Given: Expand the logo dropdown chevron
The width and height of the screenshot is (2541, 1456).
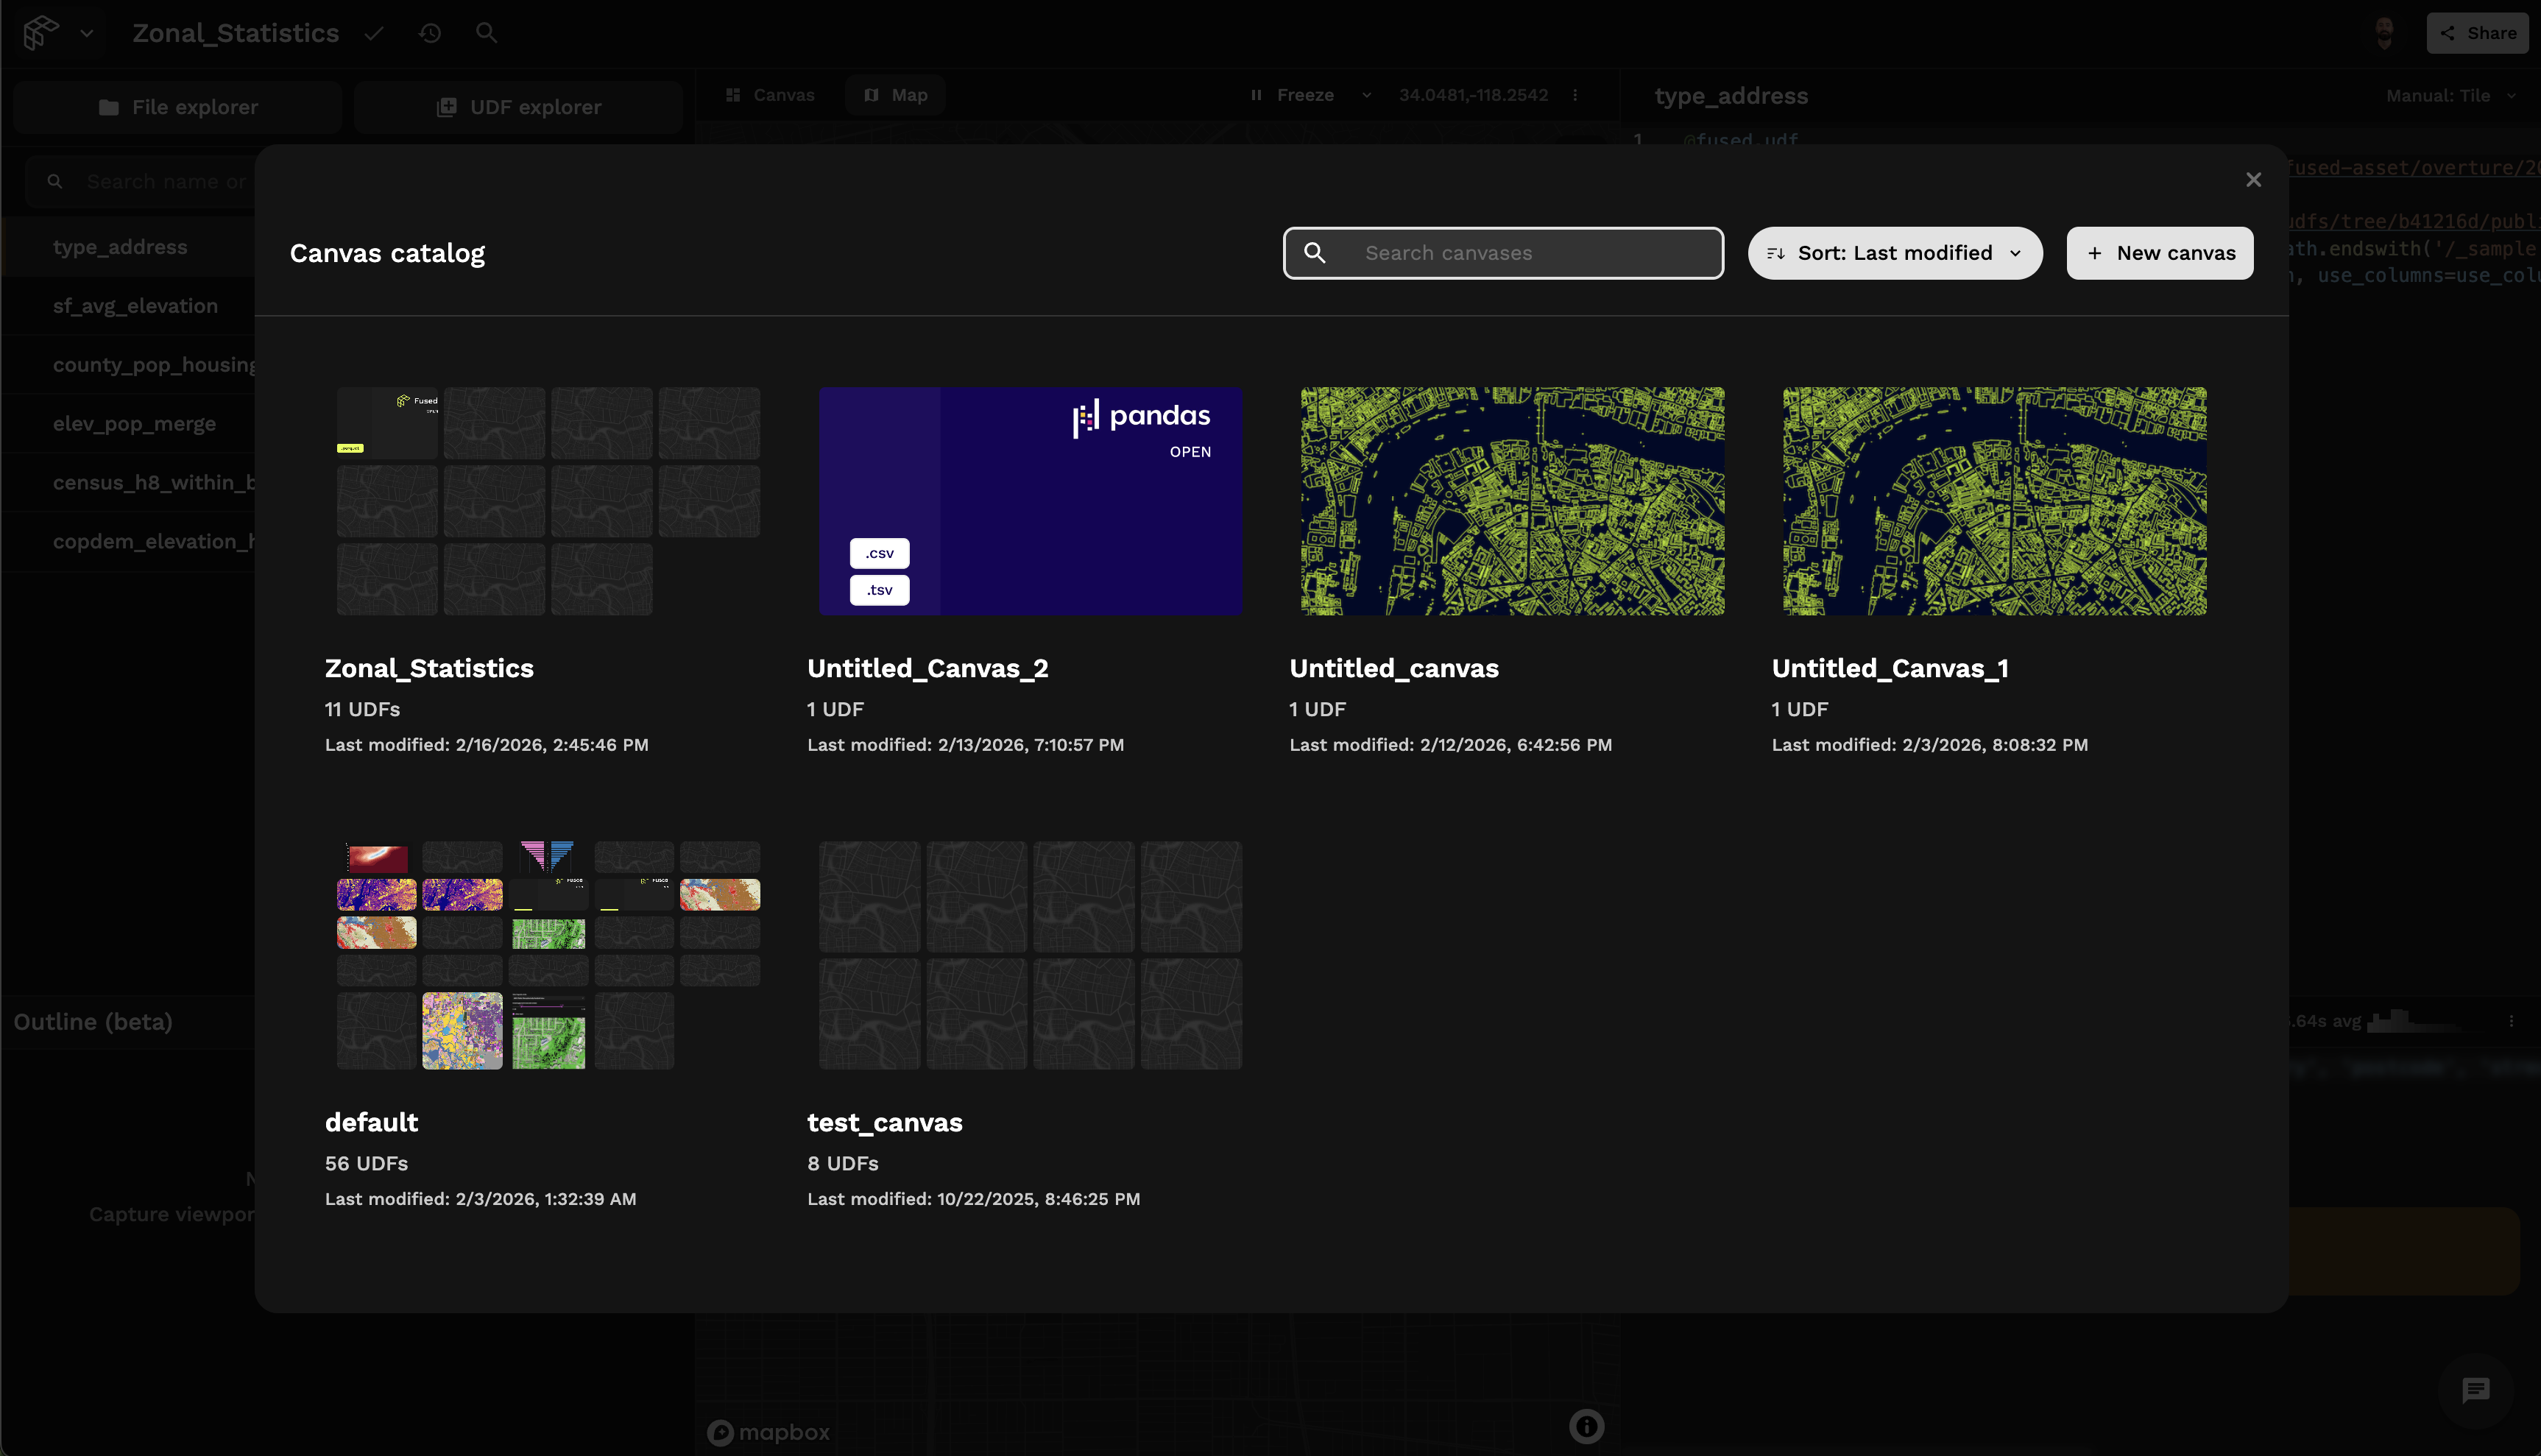Looking at the screenshot, I should pyautogui.click(x=87, y=33).
